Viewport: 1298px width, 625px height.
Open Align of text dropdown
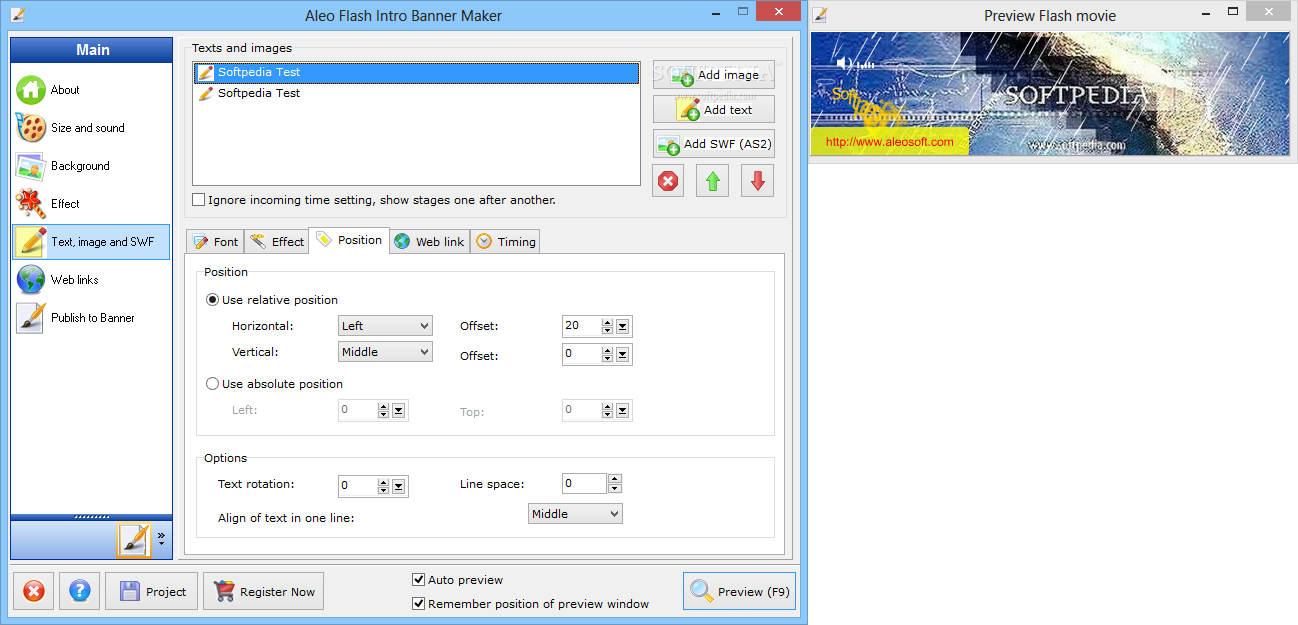point(575,514)
